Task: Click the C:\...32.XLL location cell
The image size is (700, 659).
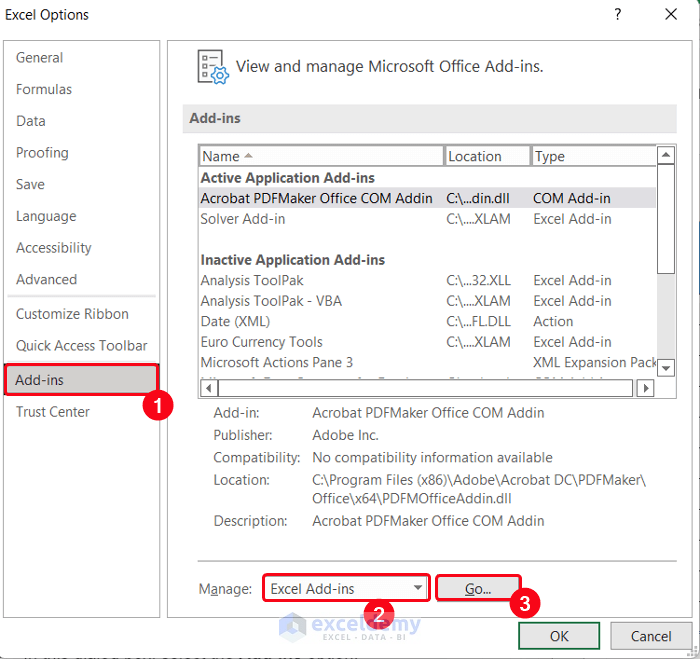Action: [x=478, y=280]
